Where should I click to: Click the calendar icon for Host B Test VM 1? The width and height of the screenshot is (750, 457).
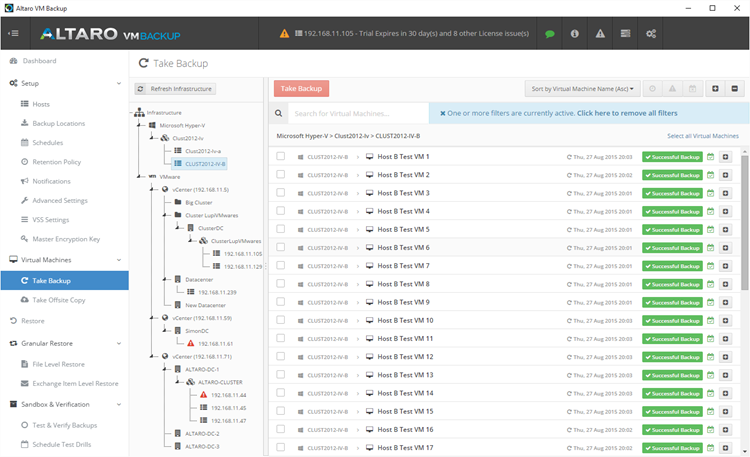click(x=710, y=157)
